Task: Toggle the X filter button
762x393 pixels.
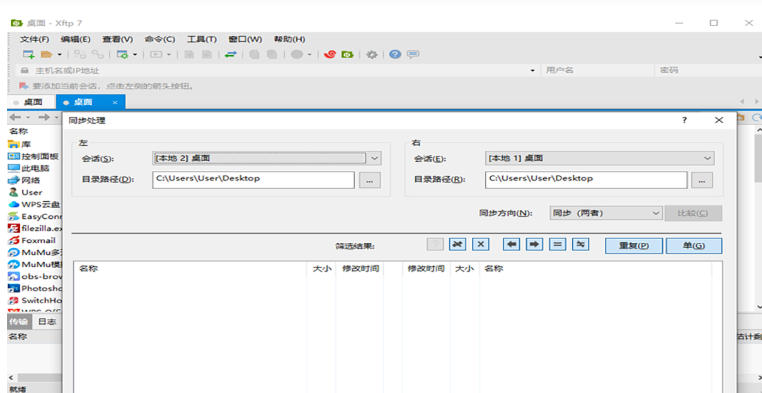Action: [481, 244]
